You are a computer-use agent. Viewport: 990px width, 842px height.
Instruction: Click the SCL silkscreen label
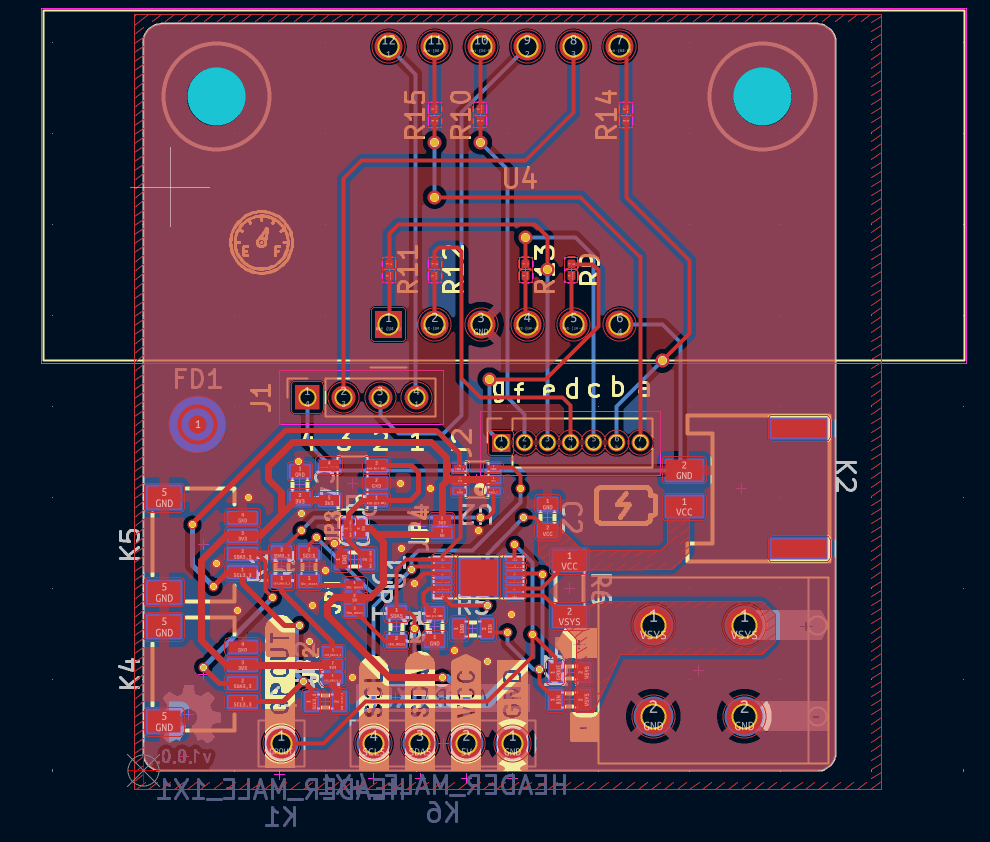pos(374,692)
